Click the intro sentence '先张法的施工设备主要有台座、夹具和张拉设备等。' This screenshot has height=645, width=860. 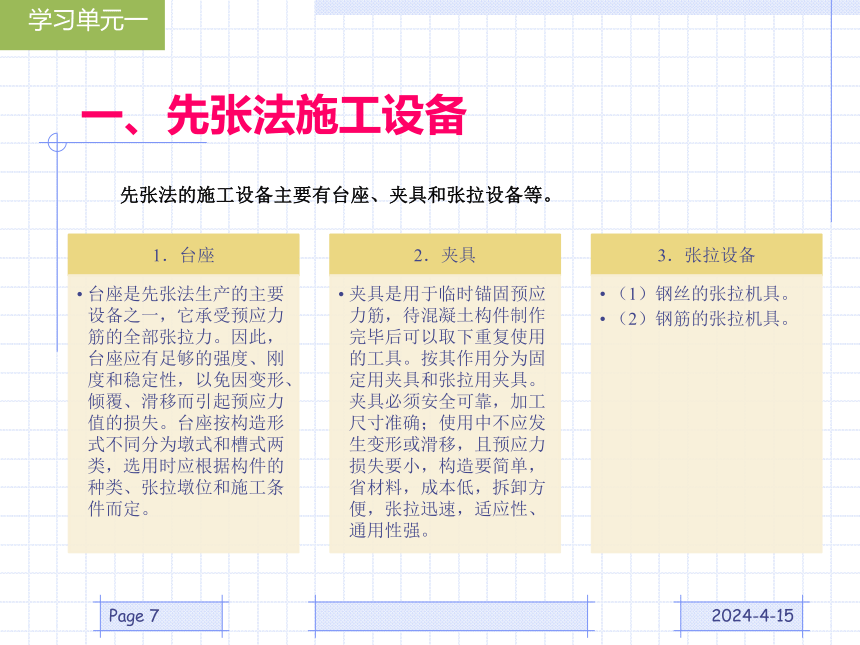click(x=337, y=195)
